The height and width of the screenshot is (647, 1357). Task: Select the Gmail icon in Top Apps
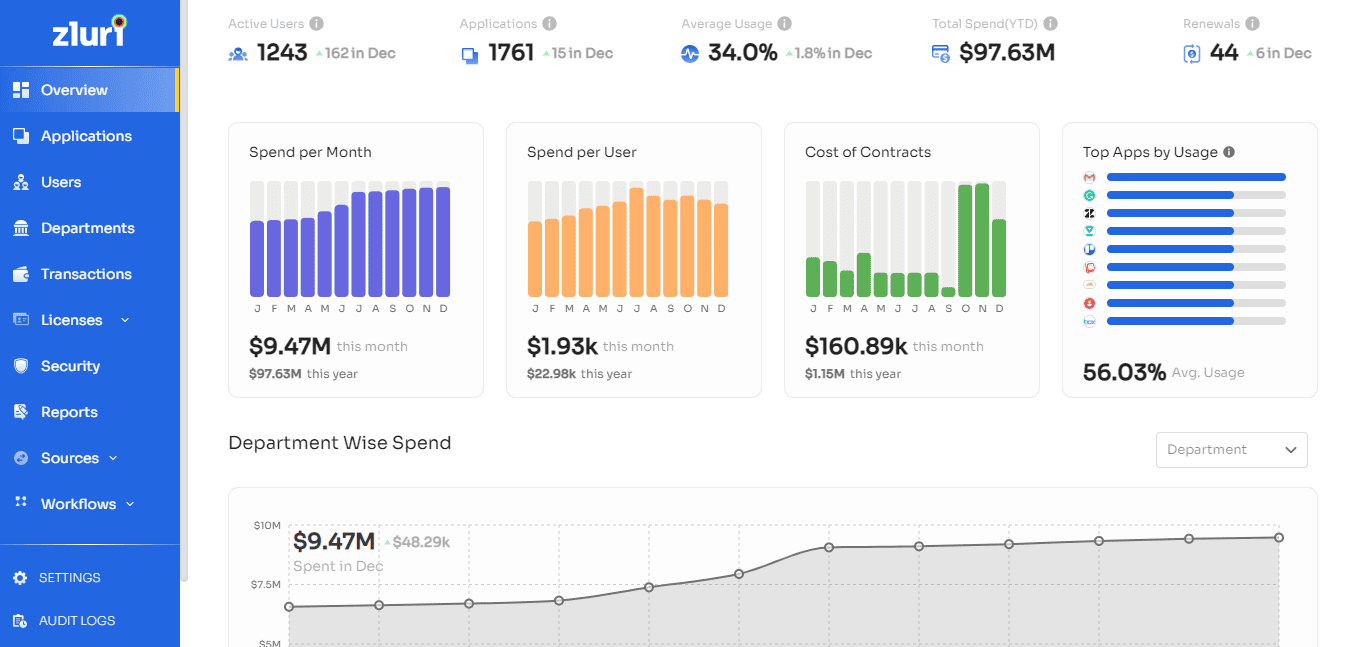click(1091, 176)
